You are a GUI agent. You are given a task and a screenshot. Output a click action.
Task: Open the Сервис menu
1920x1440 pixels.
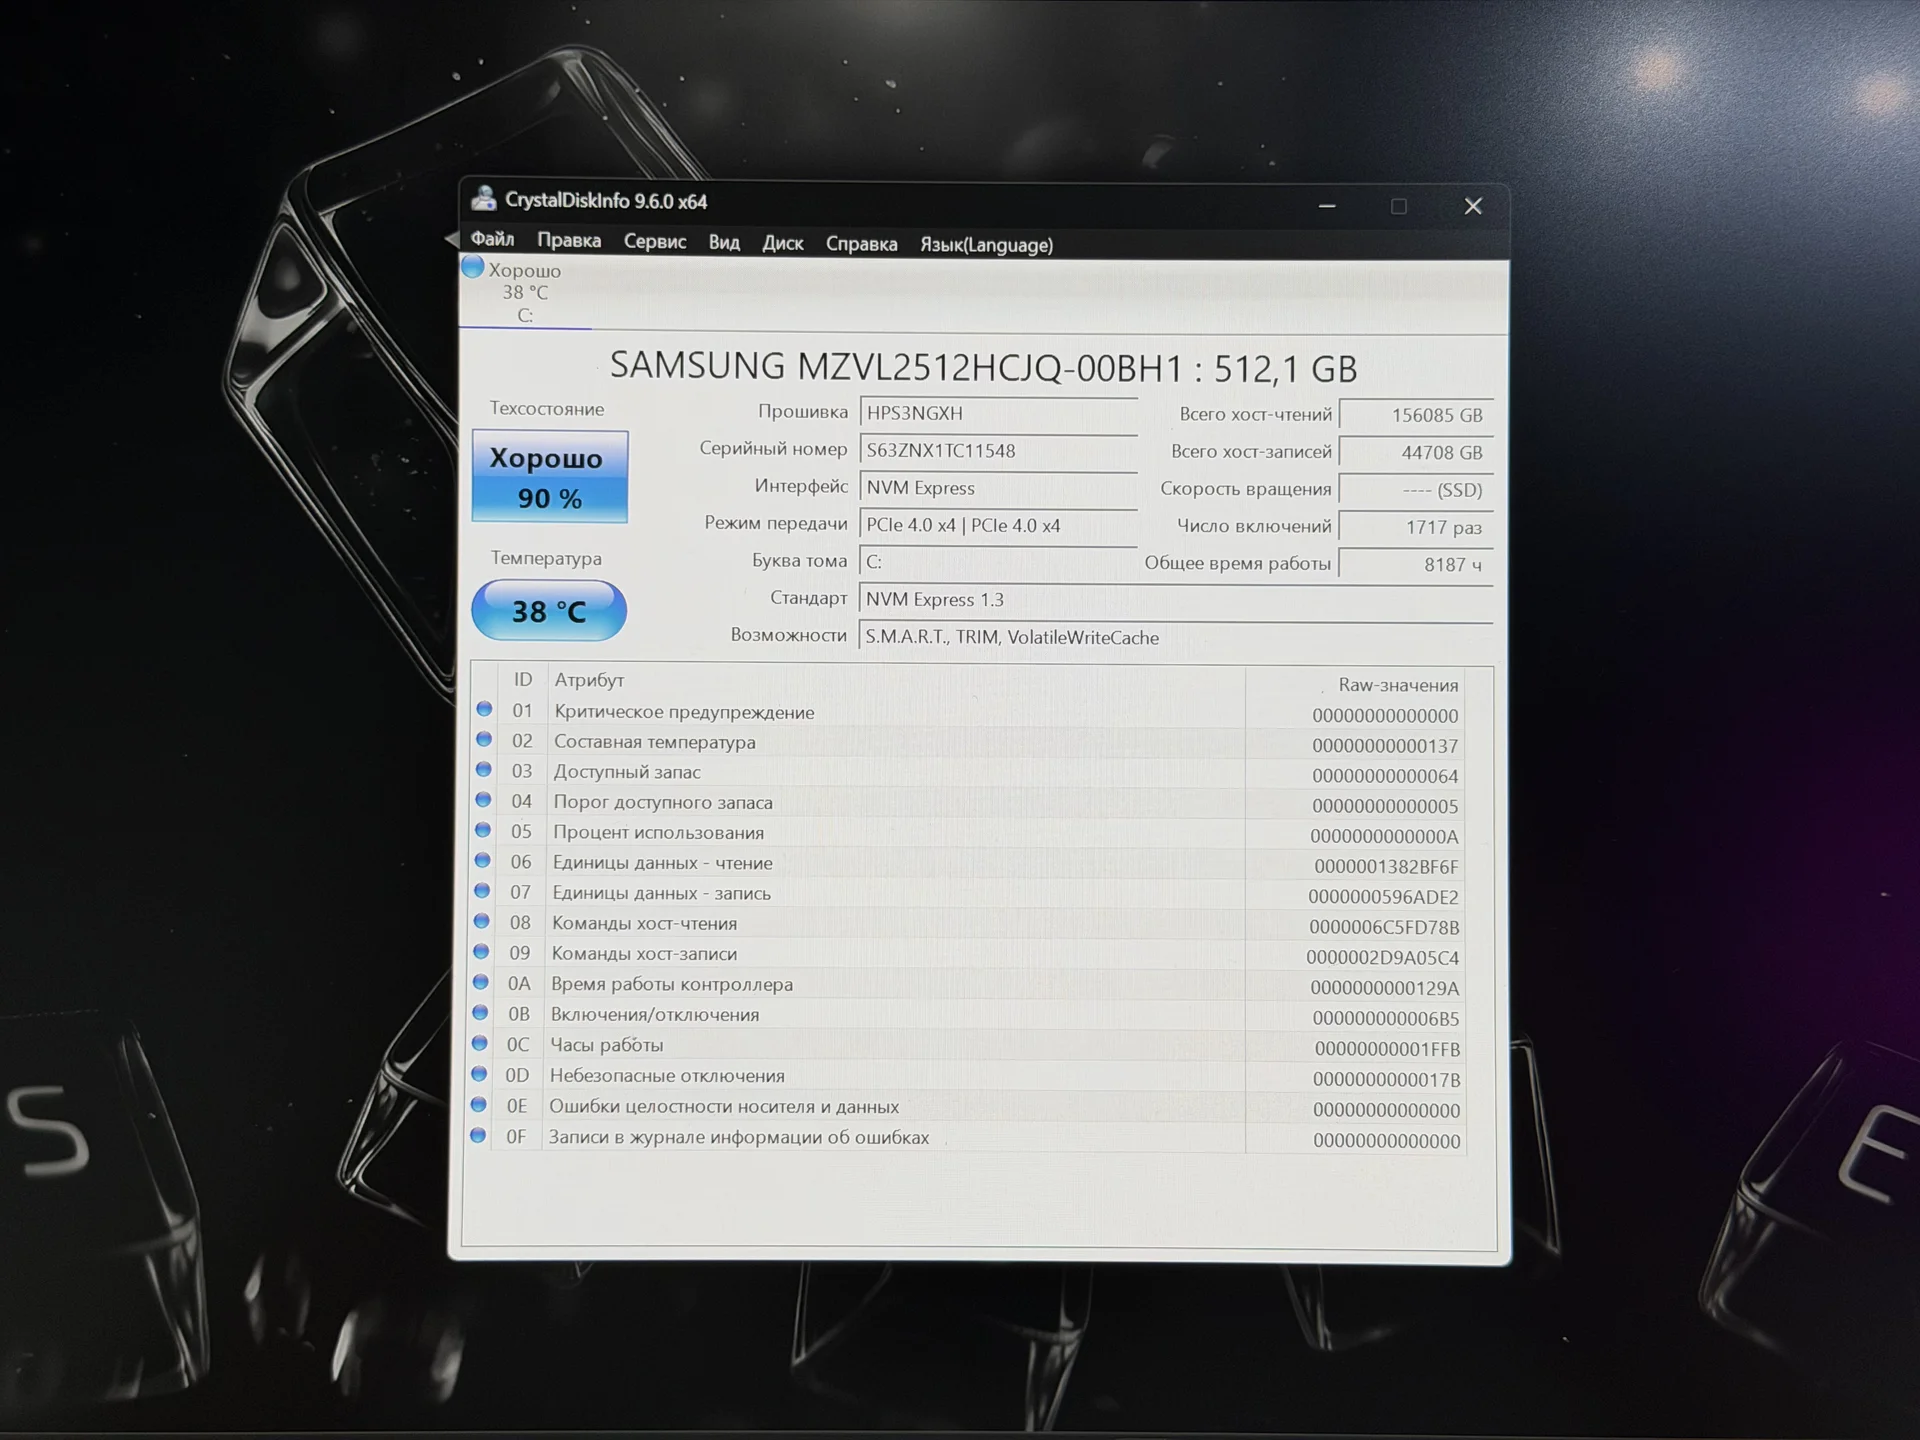pos(655,241)
